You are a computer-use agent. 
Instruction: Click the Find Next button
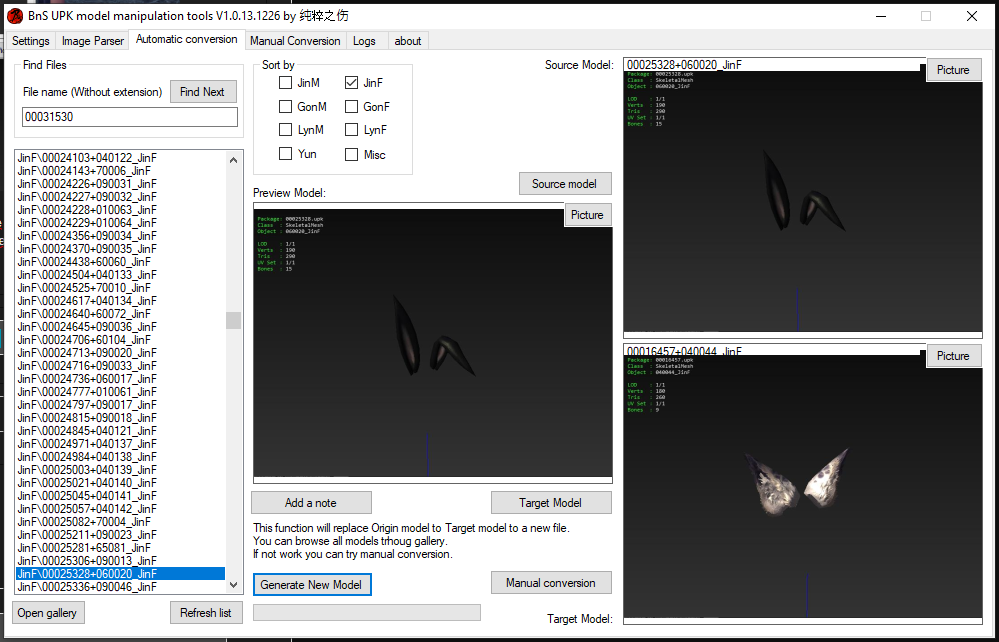(x=203, y=92)
